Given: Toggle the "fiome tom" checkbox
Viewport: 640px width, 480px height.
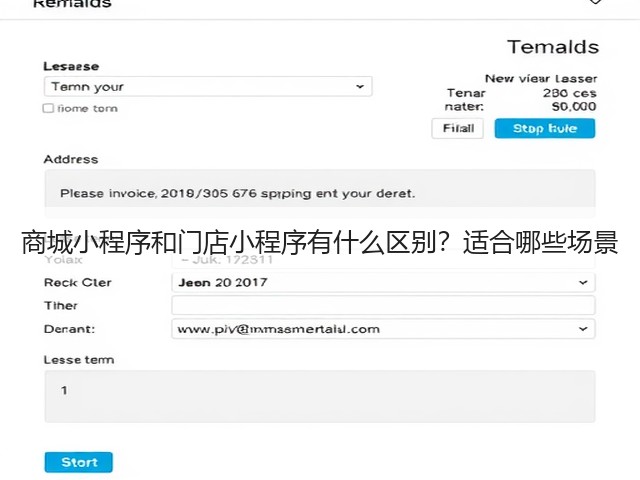Looking at the screenshot, I should pyautogui.click(x=48, y=108).
